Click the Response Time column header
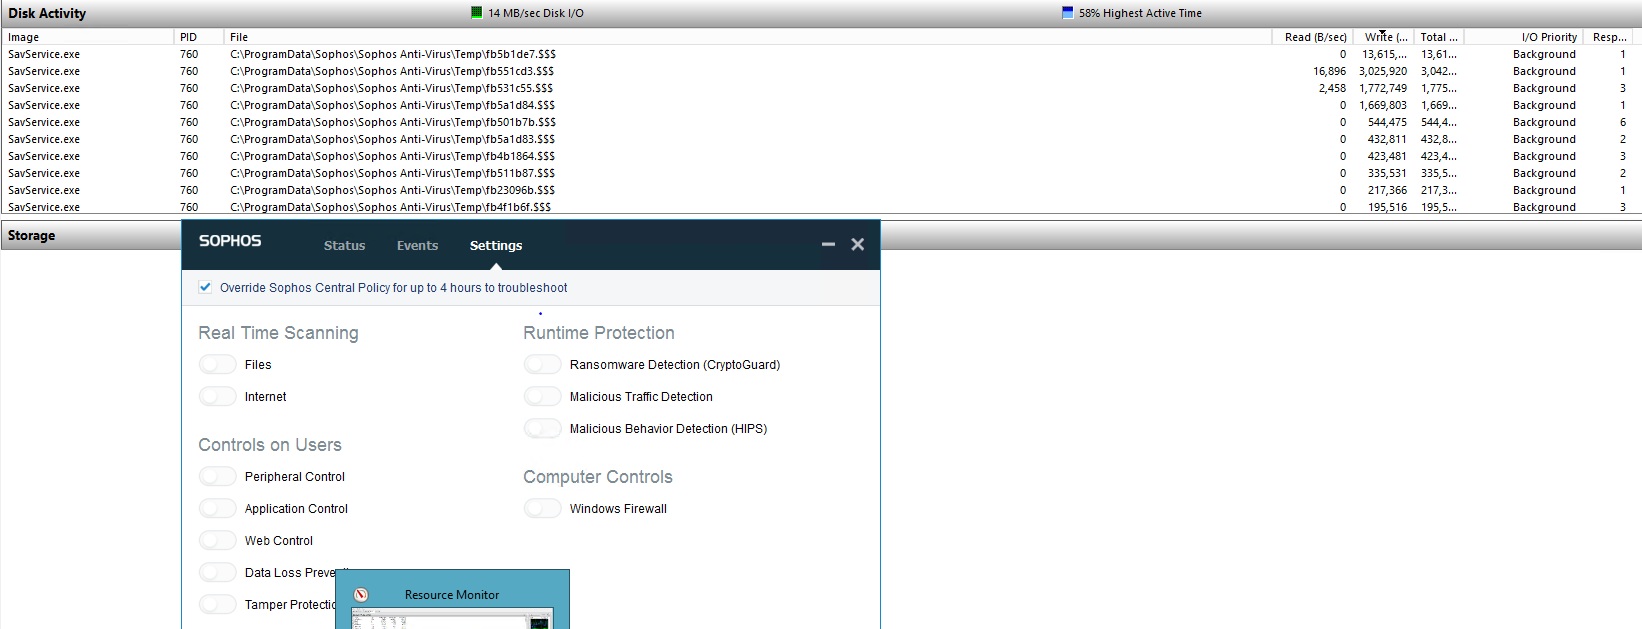1642x629 pixels. [1610, 37]
